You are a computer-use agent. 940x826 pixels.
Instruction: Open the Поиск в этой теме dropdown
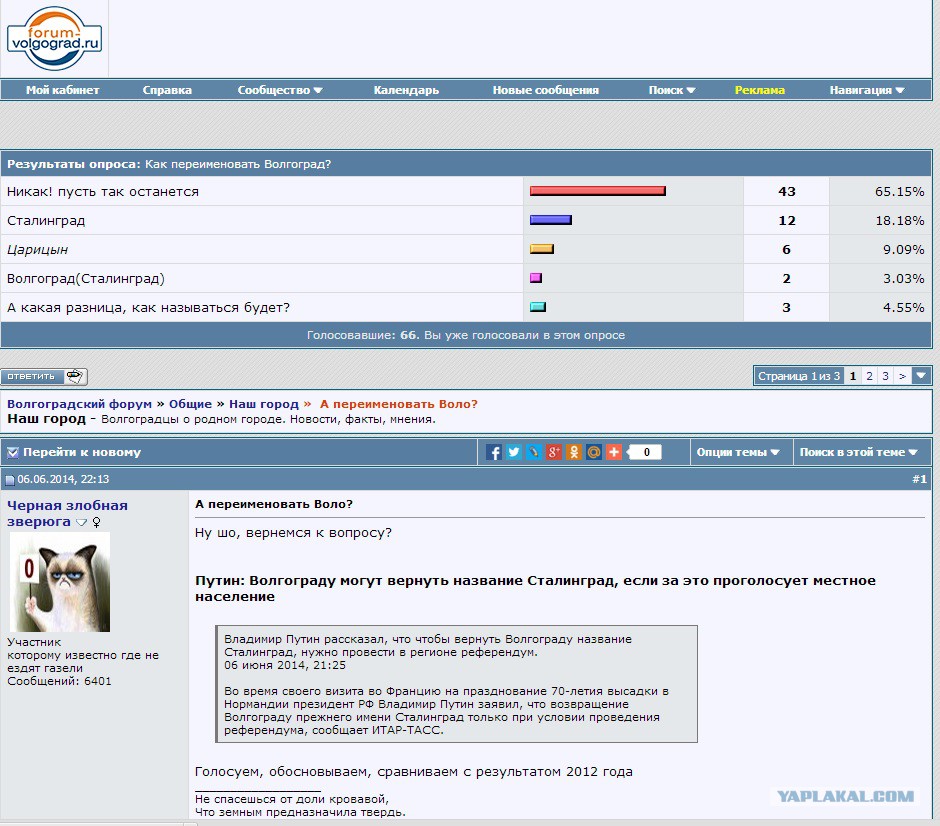(858, 453)
